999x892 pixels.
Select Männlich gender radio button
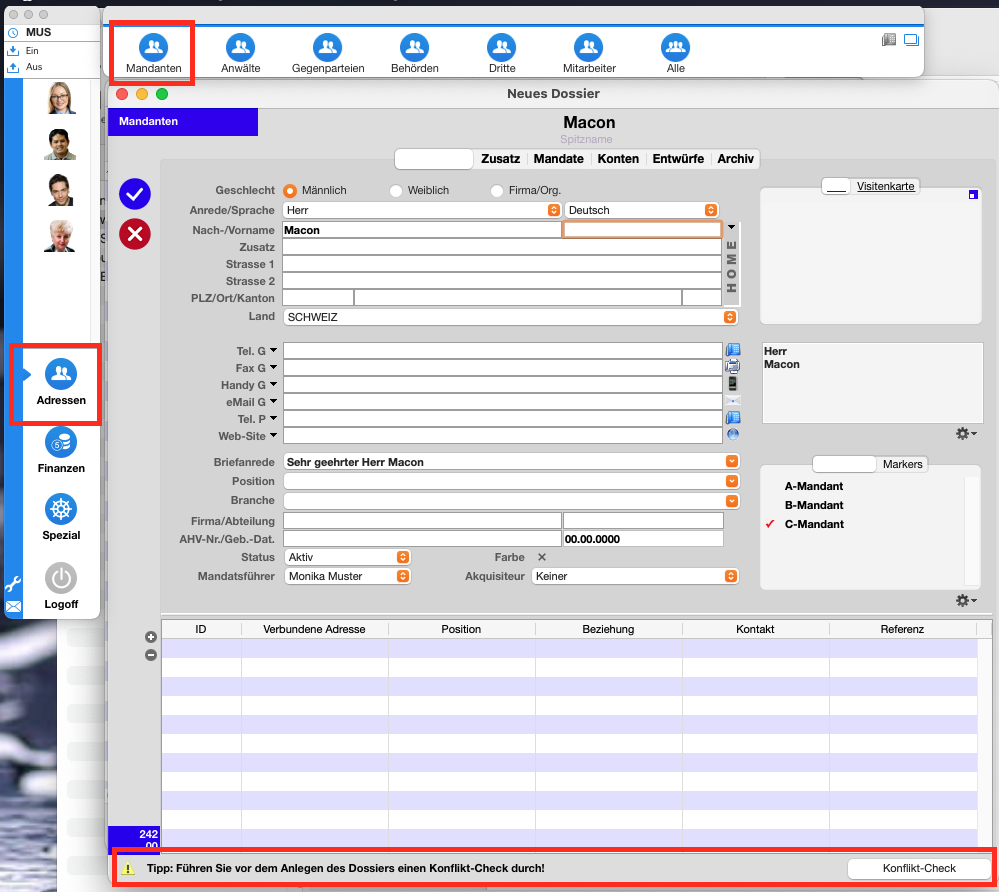290,191
